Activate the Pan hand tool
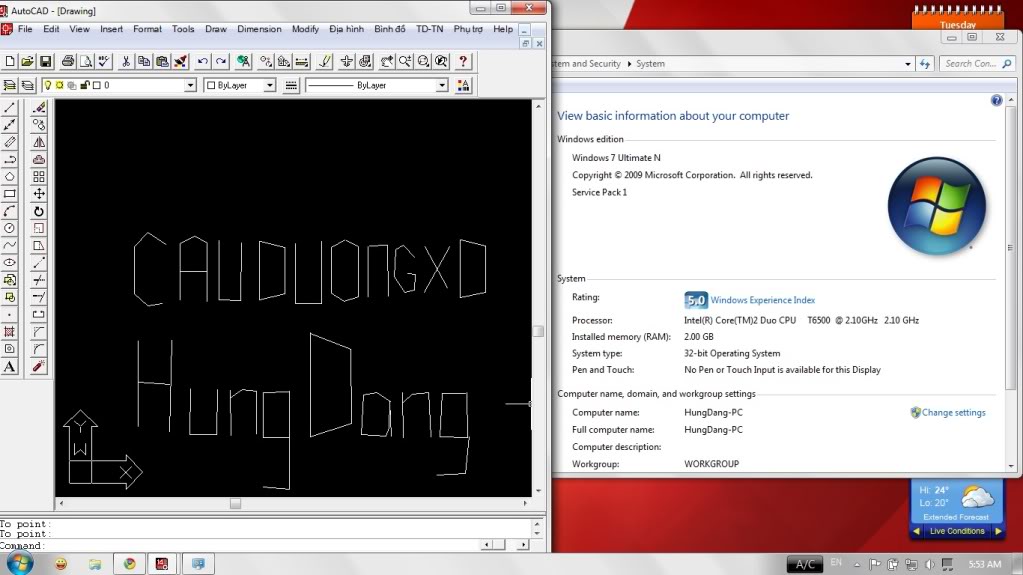This screenshot has width=1023, height=575. coord(387,61)
